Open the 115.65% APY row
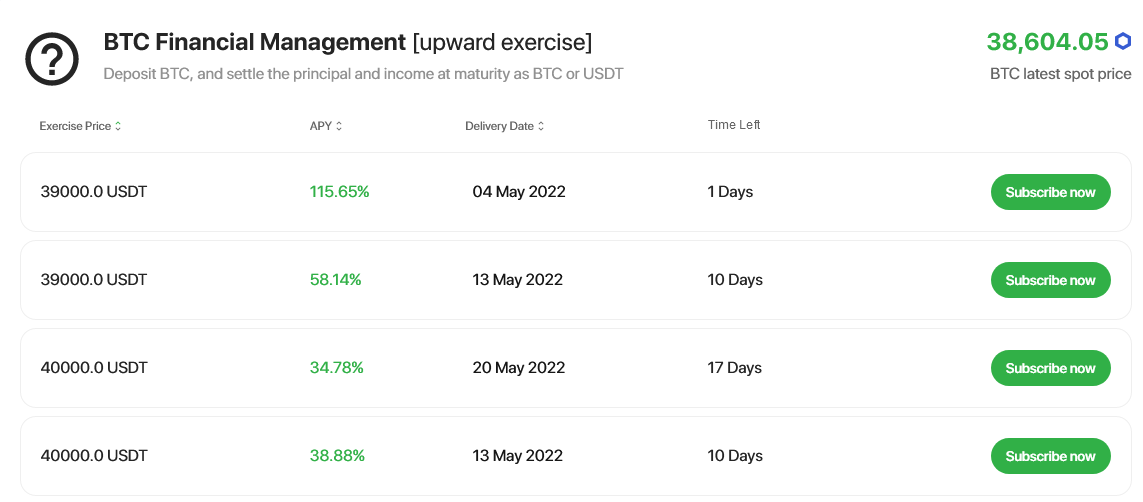Image resolution: width=1143 pixels, height=502 pixels. 576,192
